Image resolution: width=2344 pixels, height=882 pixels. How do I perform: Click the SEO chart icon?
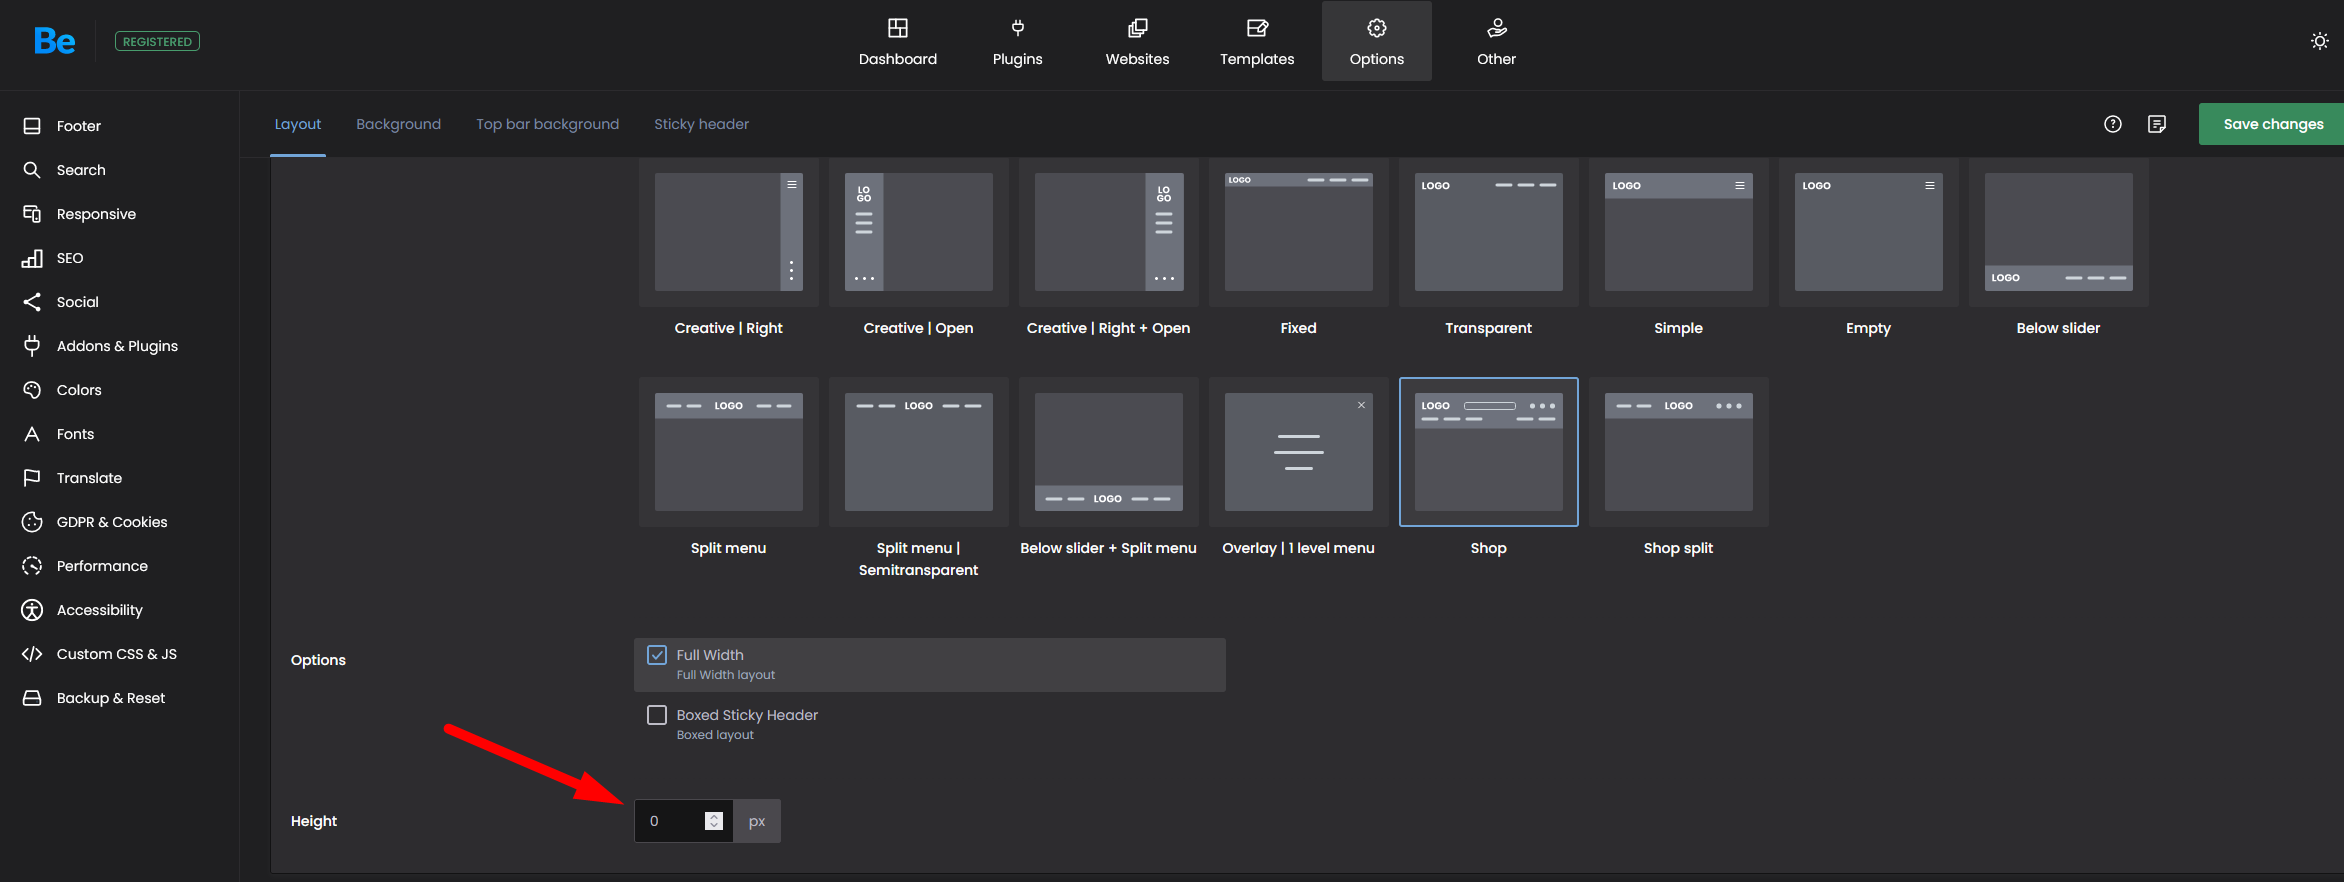pyautogui.click(x=32, y=258)
